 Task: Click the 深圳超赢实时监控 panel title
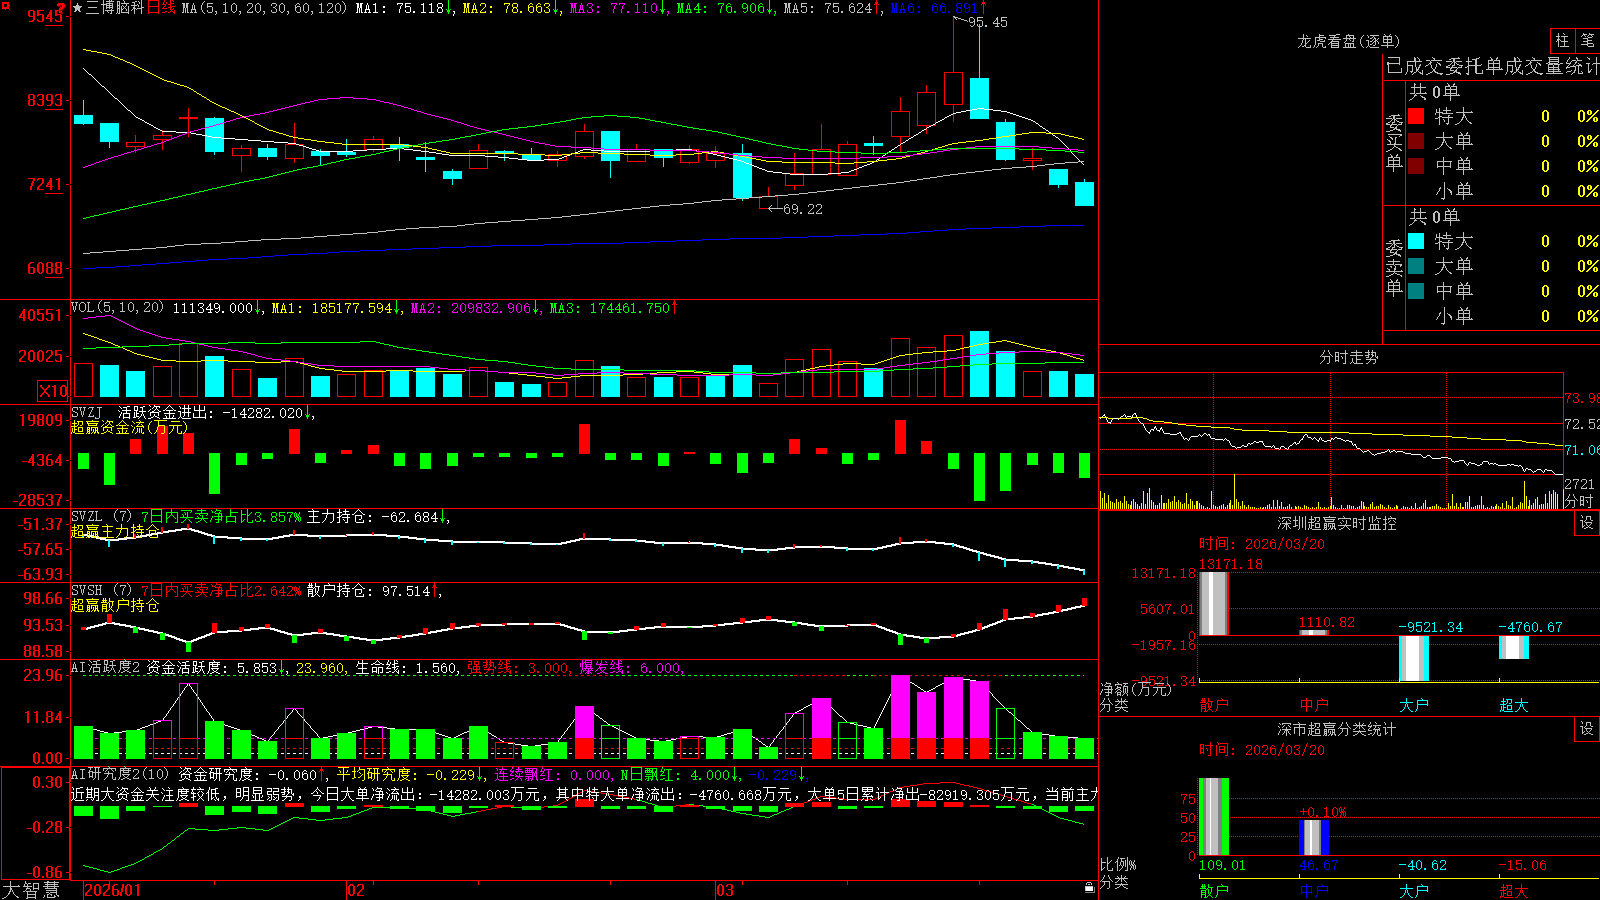pos(1336,523)
